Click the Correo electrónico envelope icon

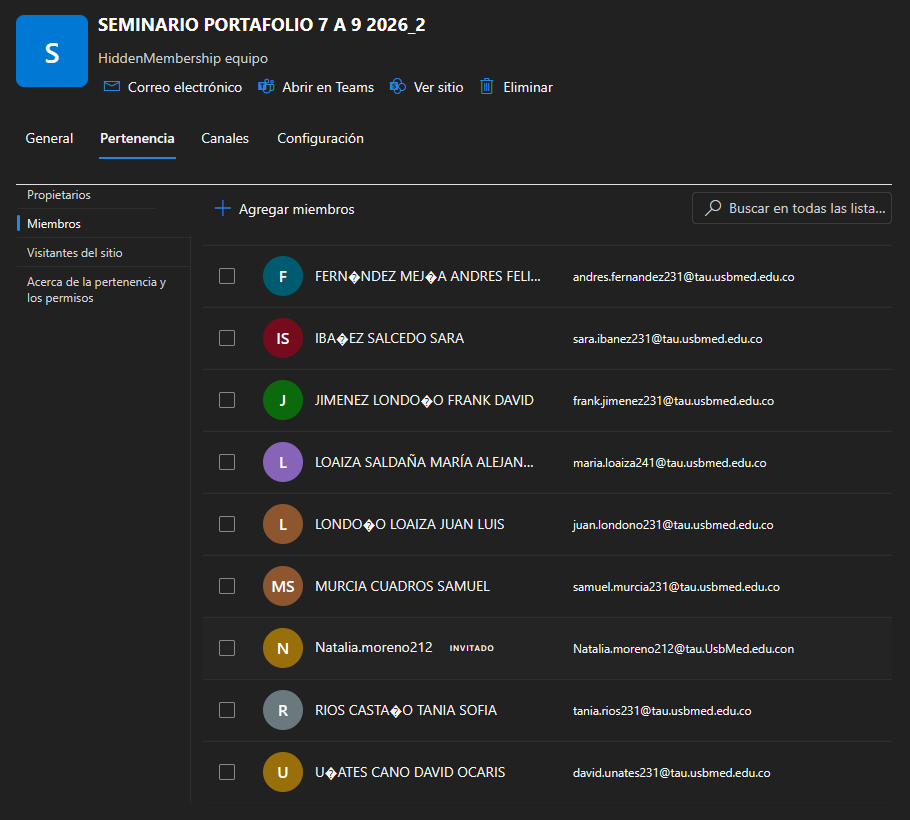click(x=111, y=86)
